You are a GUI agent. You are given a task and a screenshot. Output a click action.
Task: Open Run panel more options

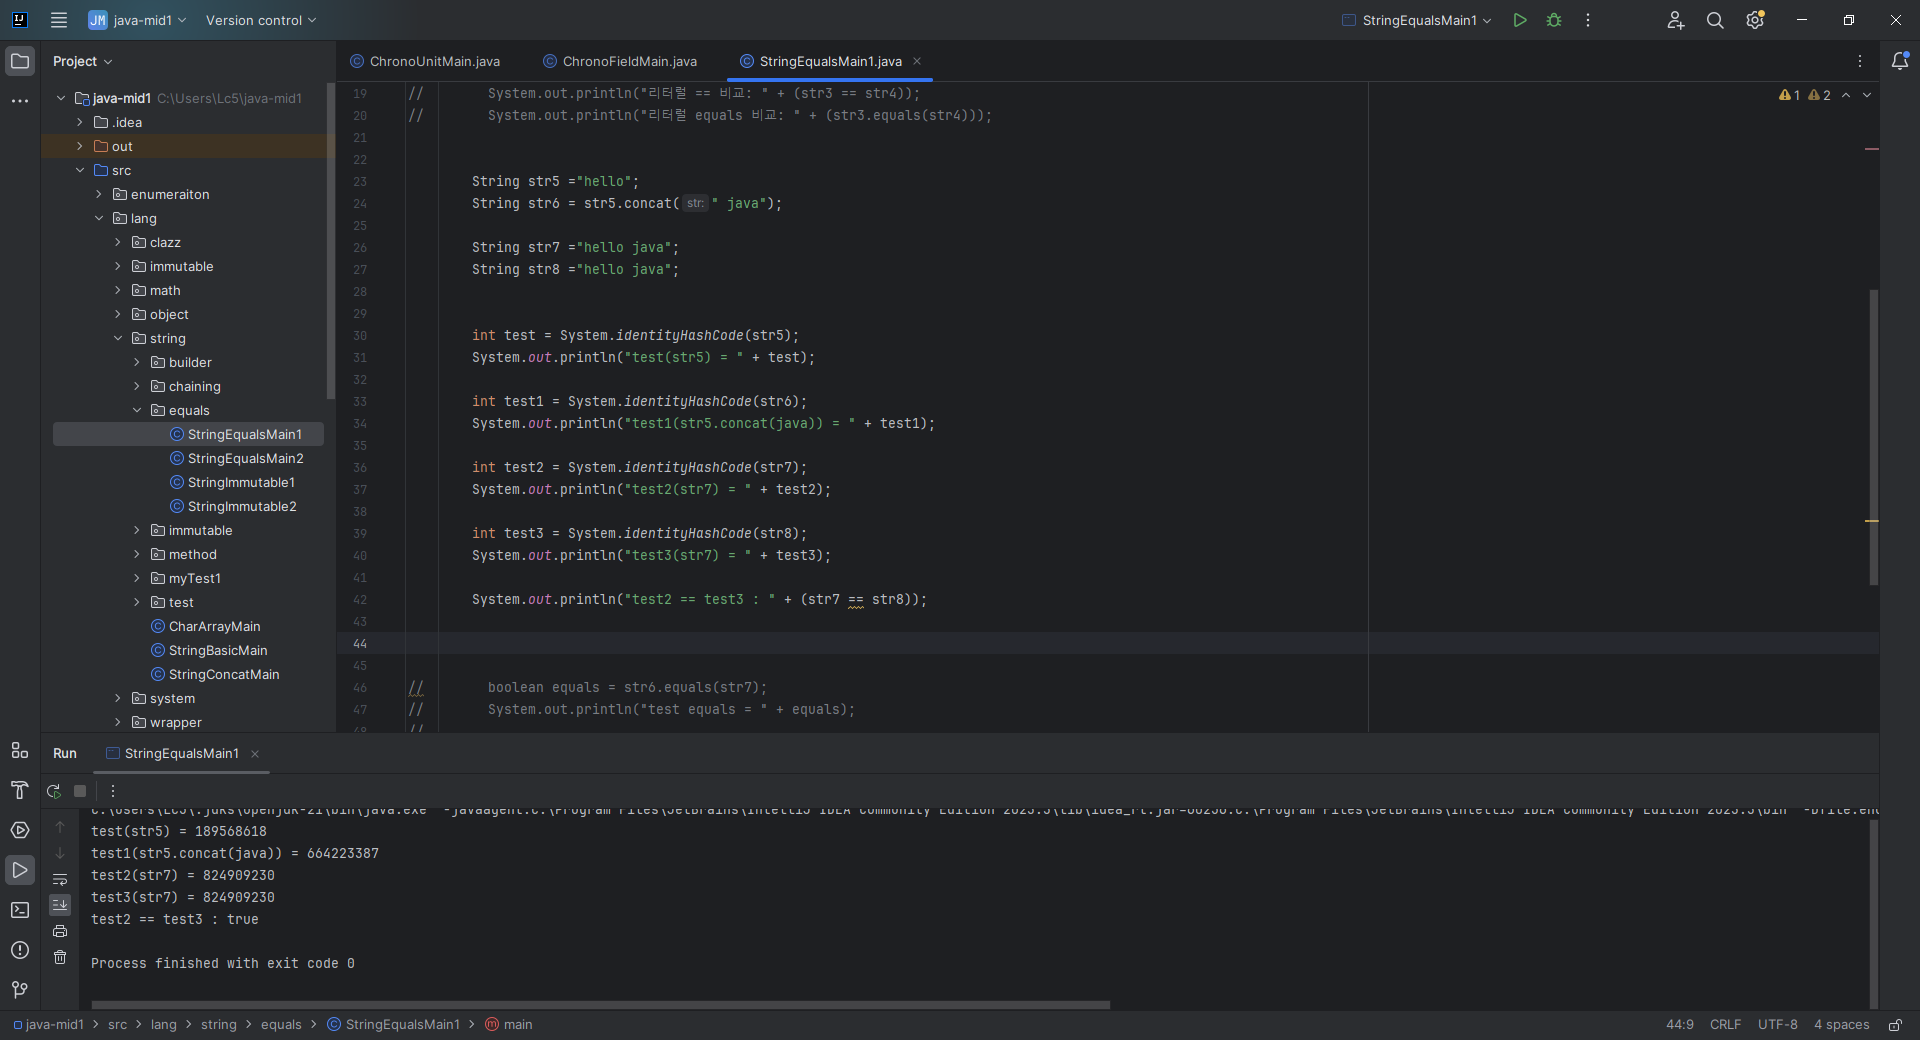(113, 791)
